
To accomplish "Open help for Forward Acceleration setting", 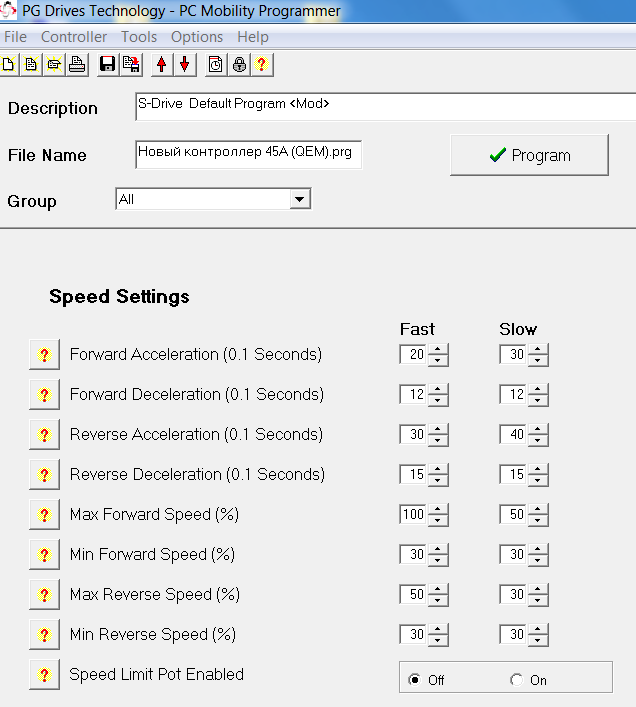I will click(x=44, y=355).
